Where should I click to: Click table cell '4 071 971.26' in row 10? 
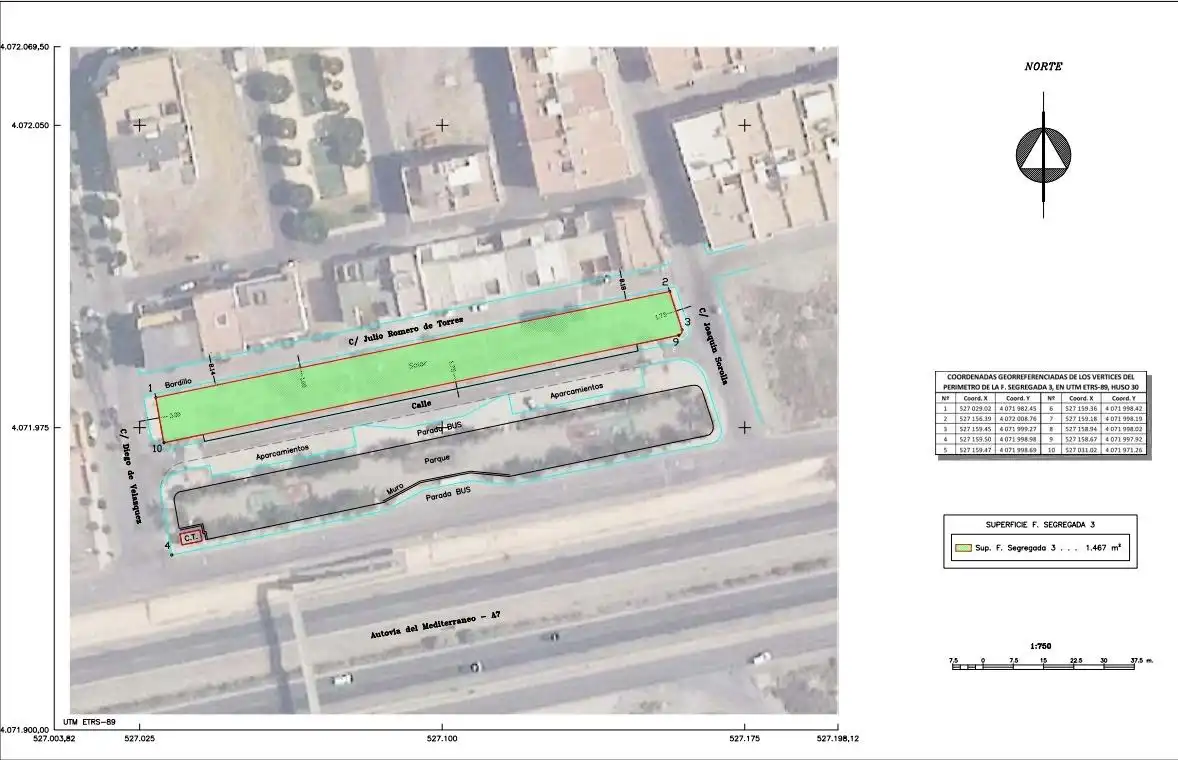(1124, 450)
